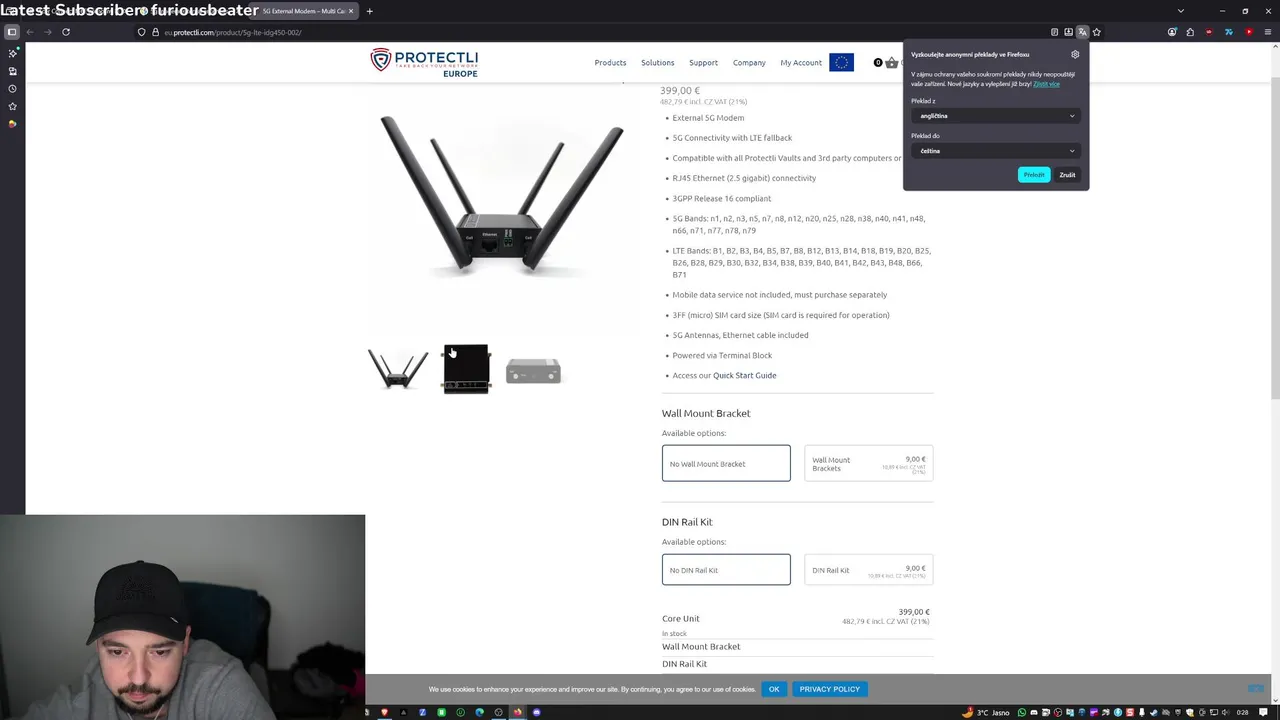Open the Privacy Policy button
The image size is (1280, 720).
tap(829, 689)
